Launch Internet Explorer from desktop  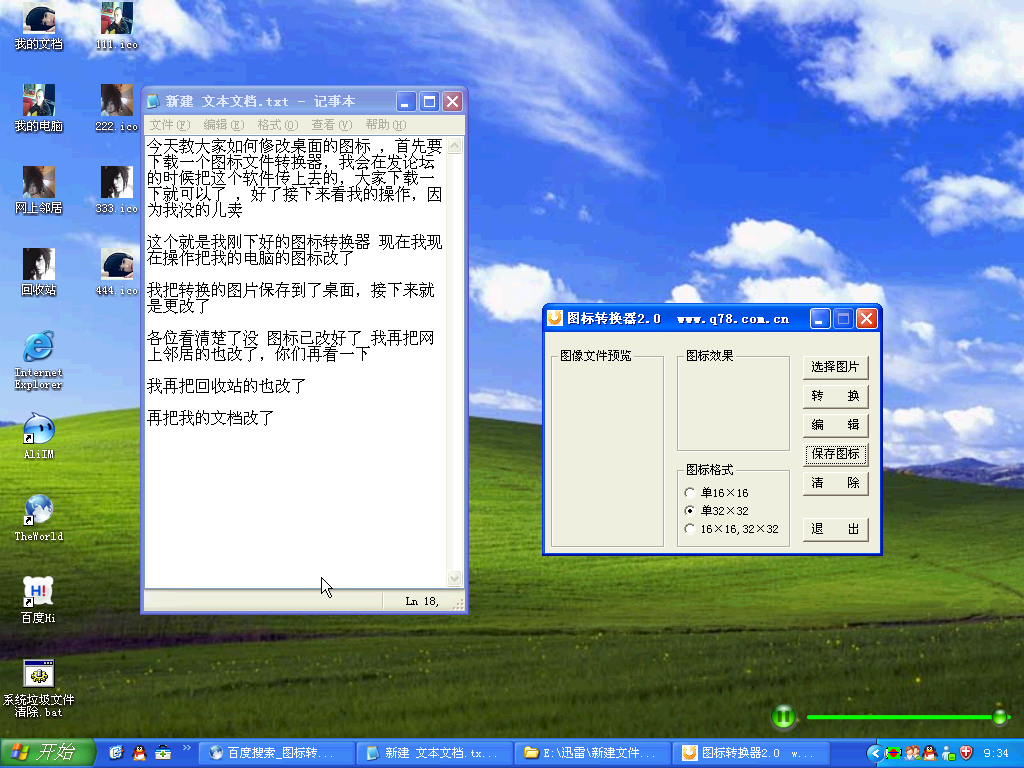coord(39,360)
